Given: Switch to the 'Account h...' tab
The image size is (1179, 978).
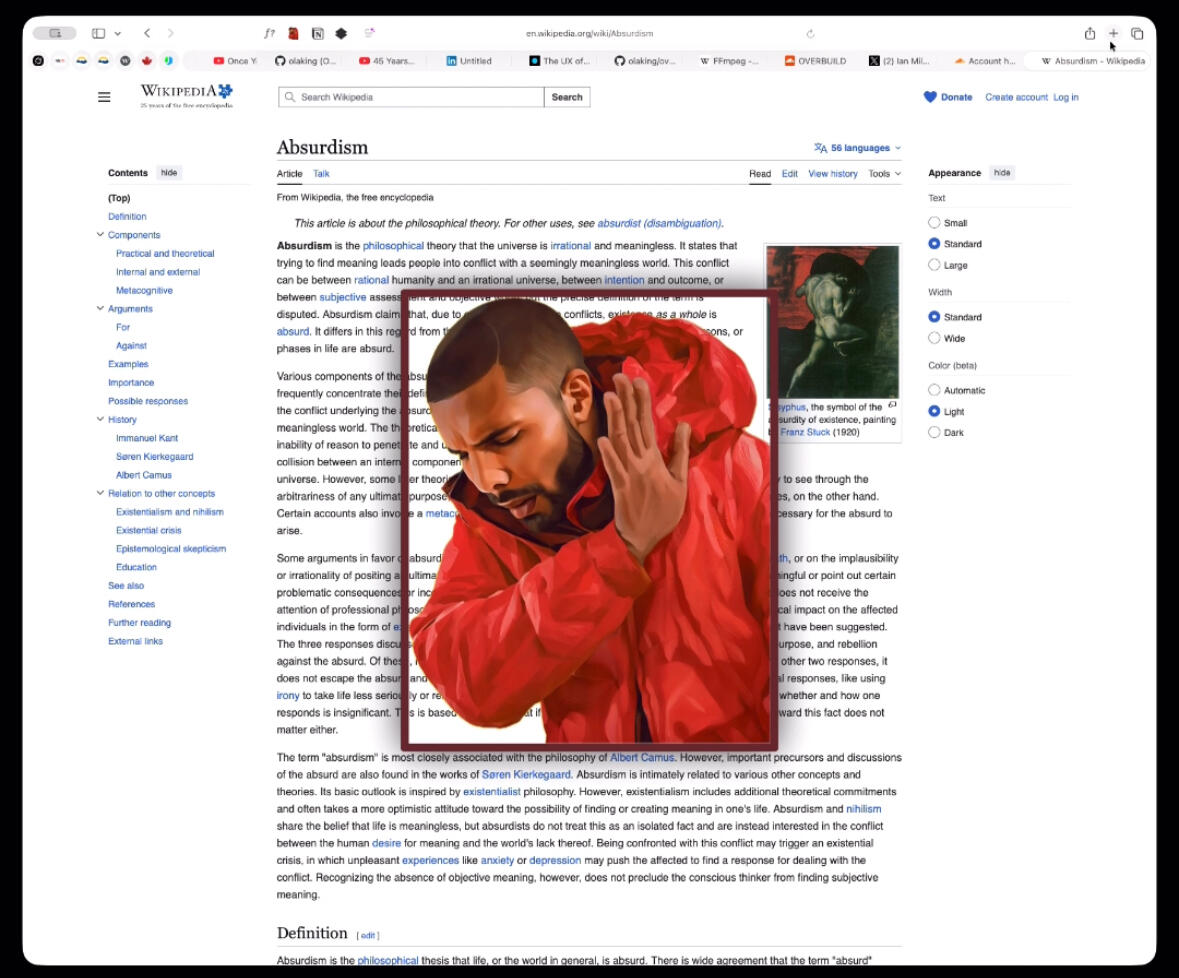Looking at the screenshot, I should 985,61.
